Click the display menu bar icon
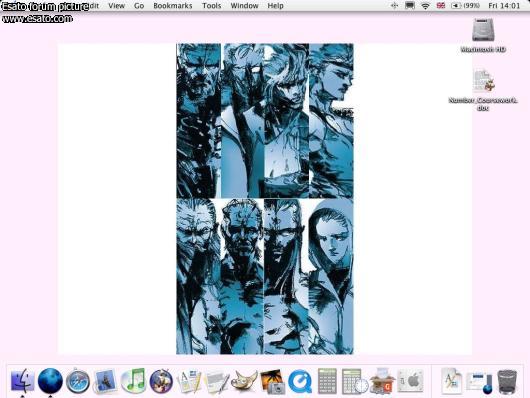 pyautogui.click(x=410, y=5)
